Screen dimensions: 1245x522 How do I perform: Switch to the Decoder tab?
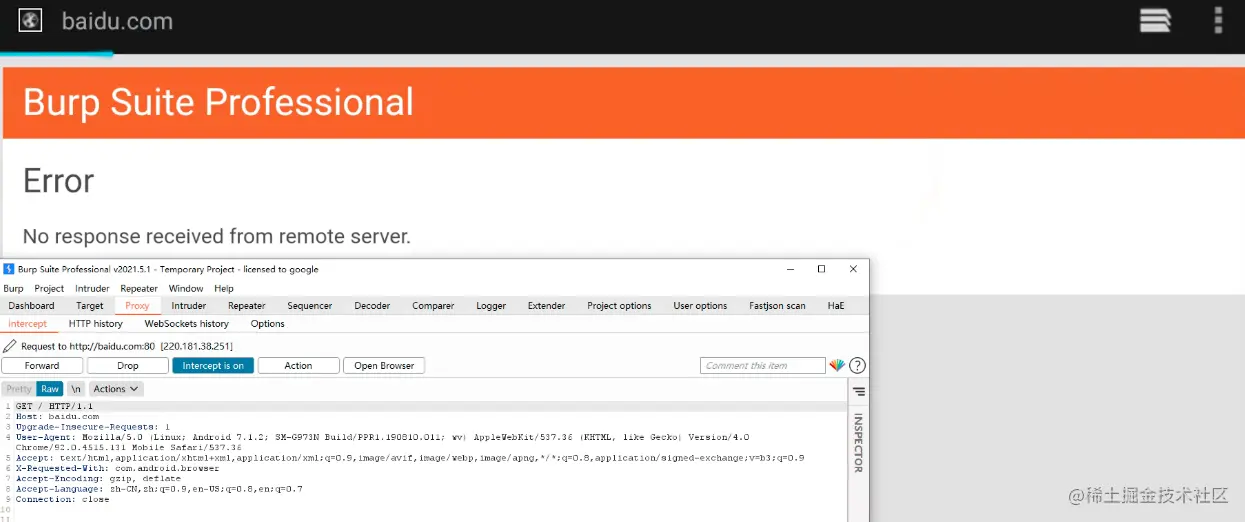(x=372, y=306)
